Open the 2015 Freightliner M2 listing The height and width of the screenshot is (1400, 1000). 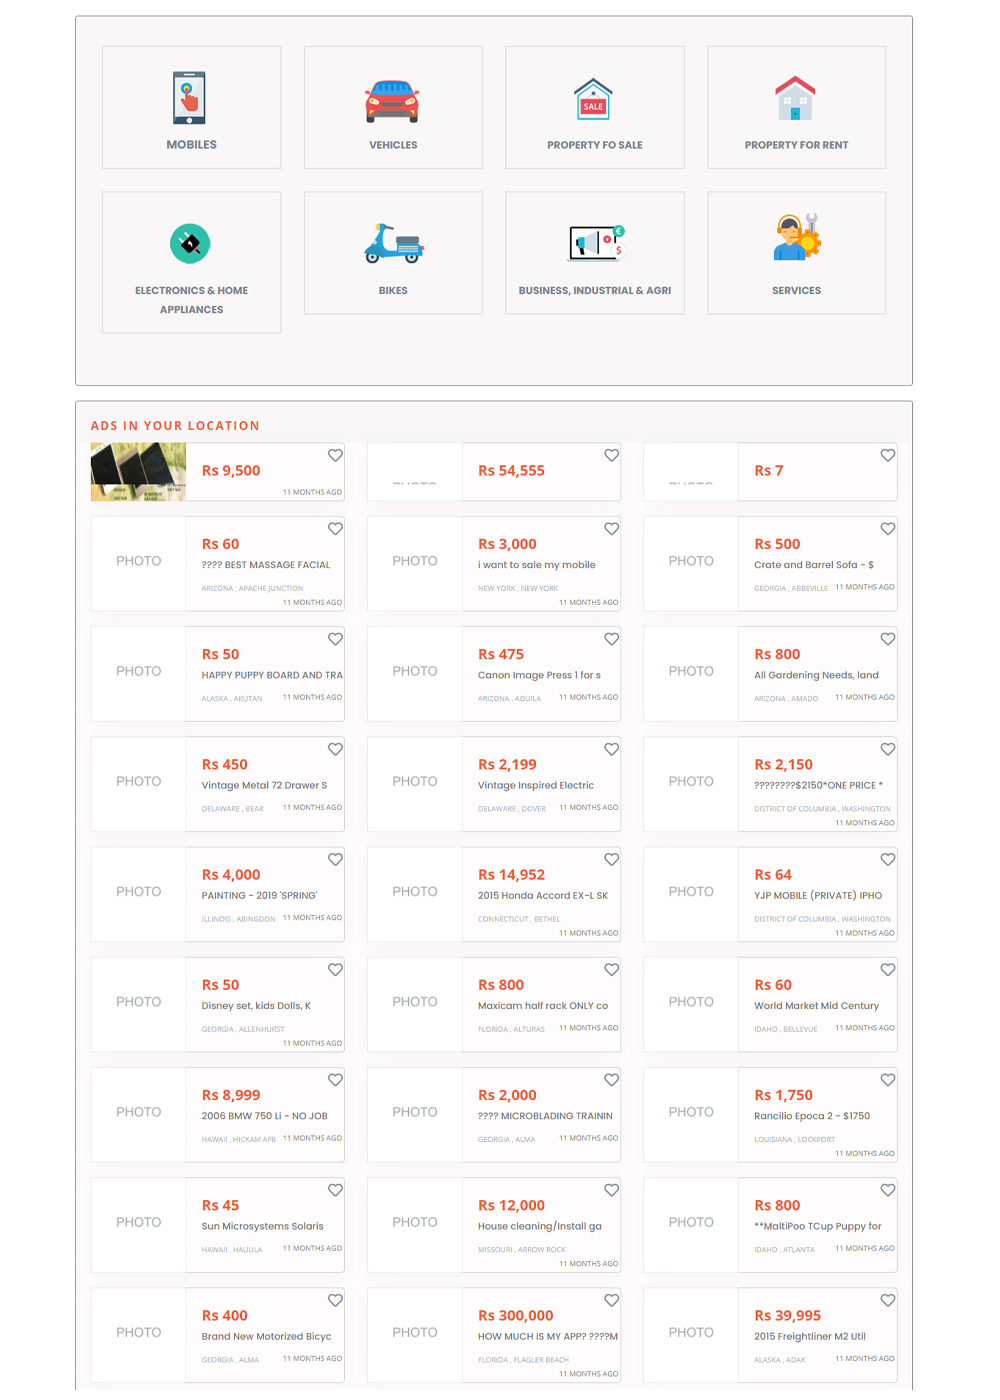click(x=809, y=1337)
